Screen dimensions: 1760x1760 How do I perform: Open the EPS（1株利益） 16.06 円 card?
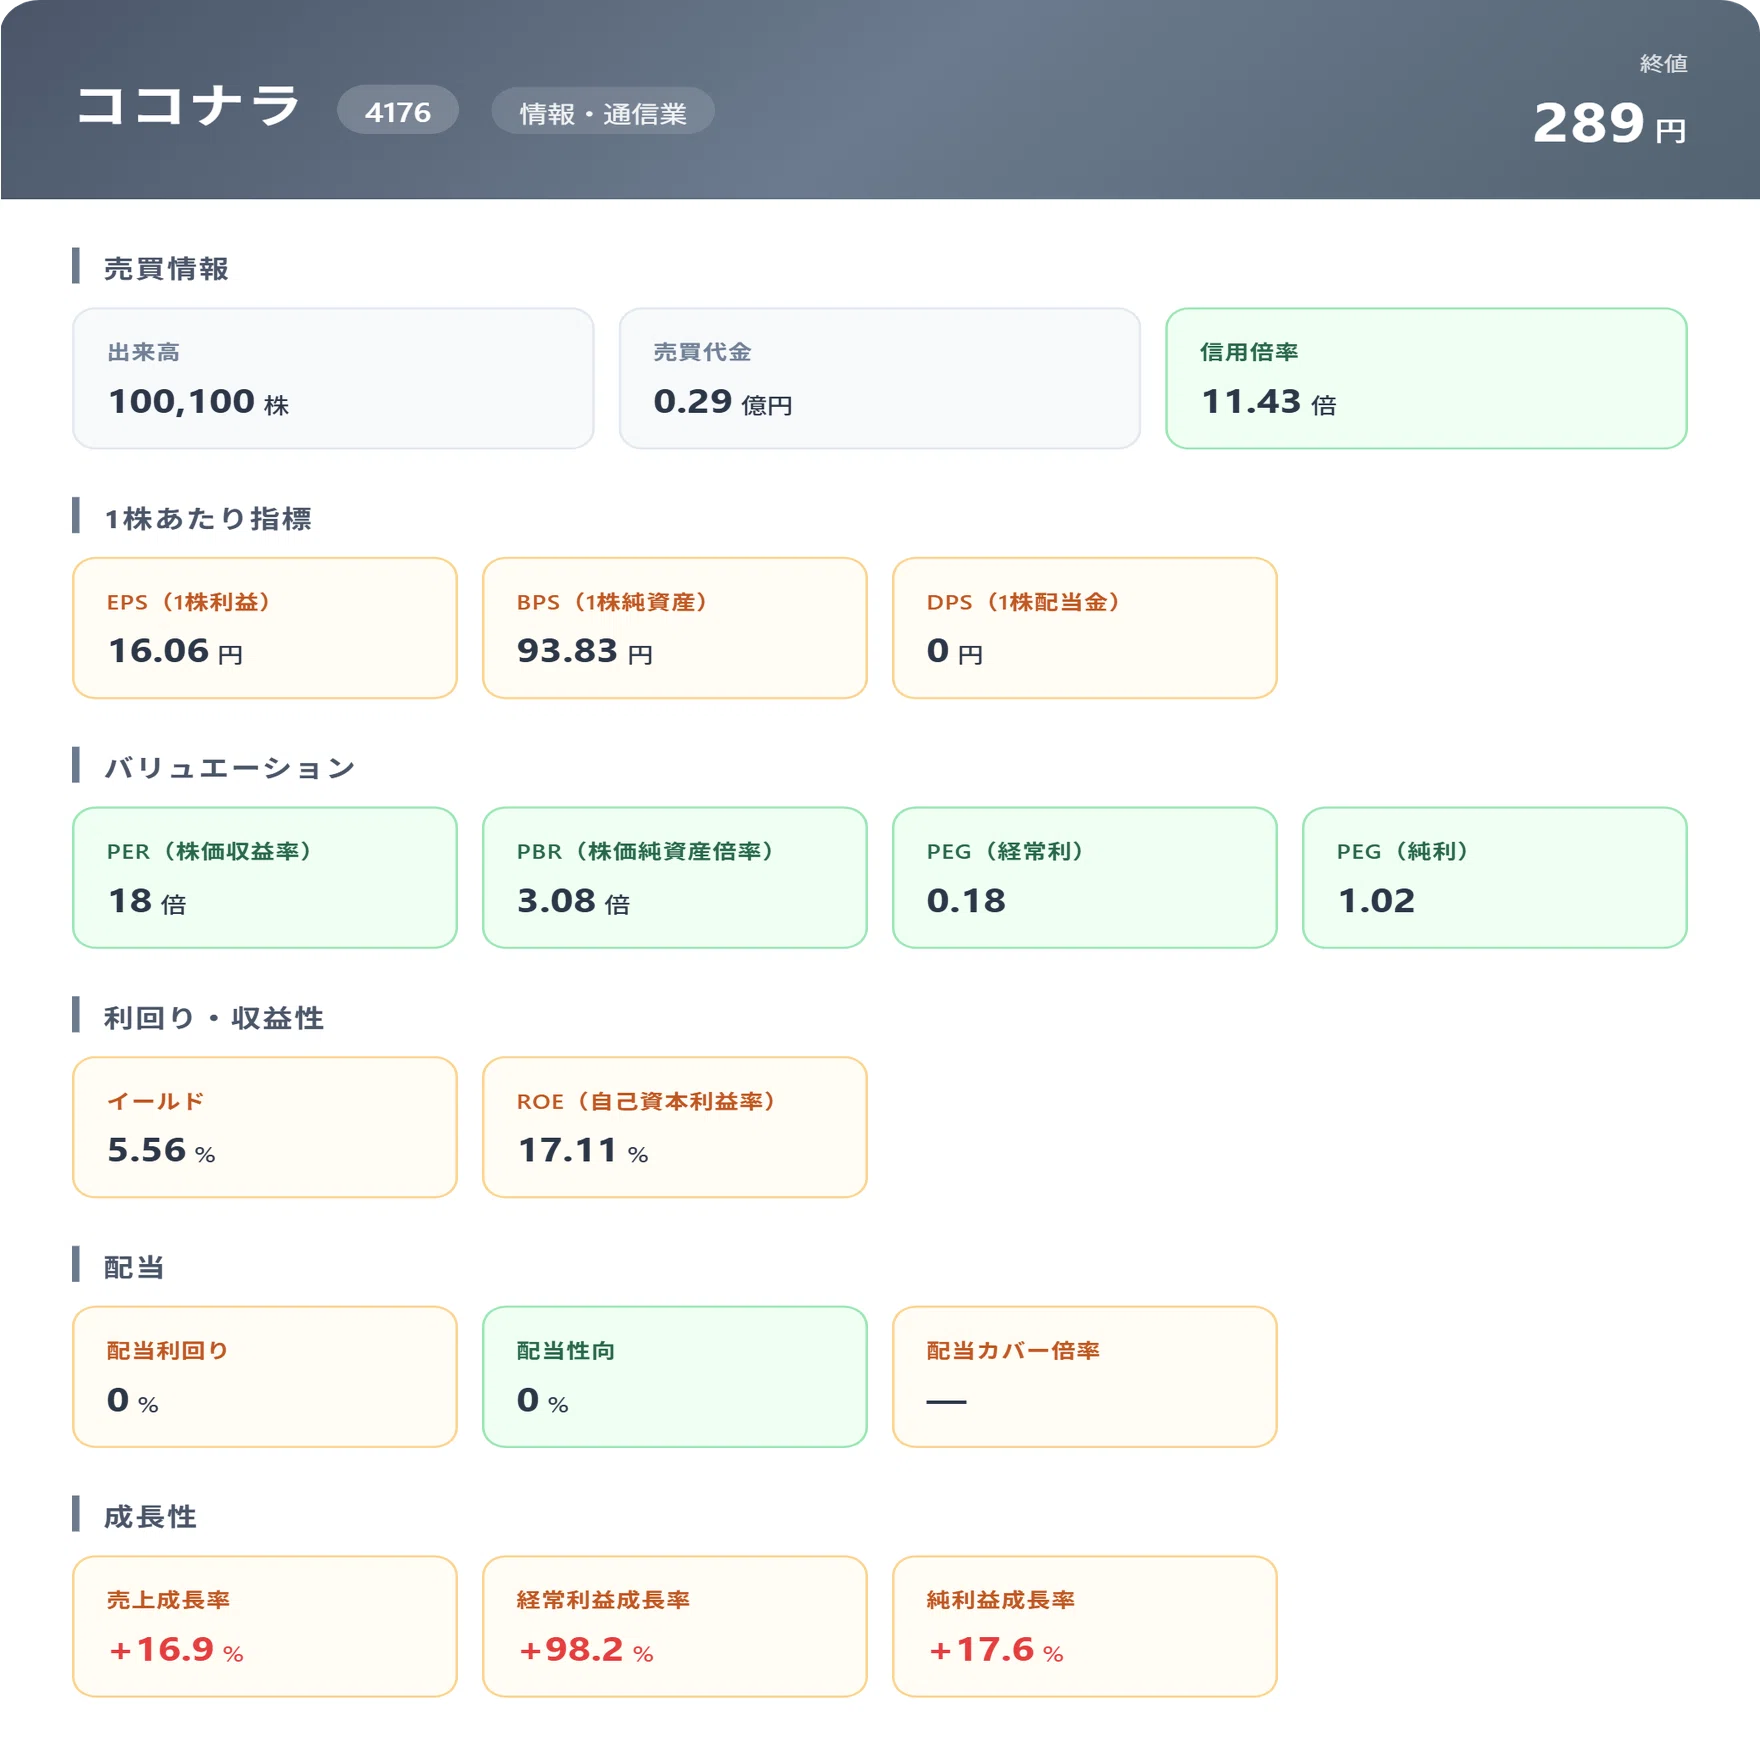(265, 628)
